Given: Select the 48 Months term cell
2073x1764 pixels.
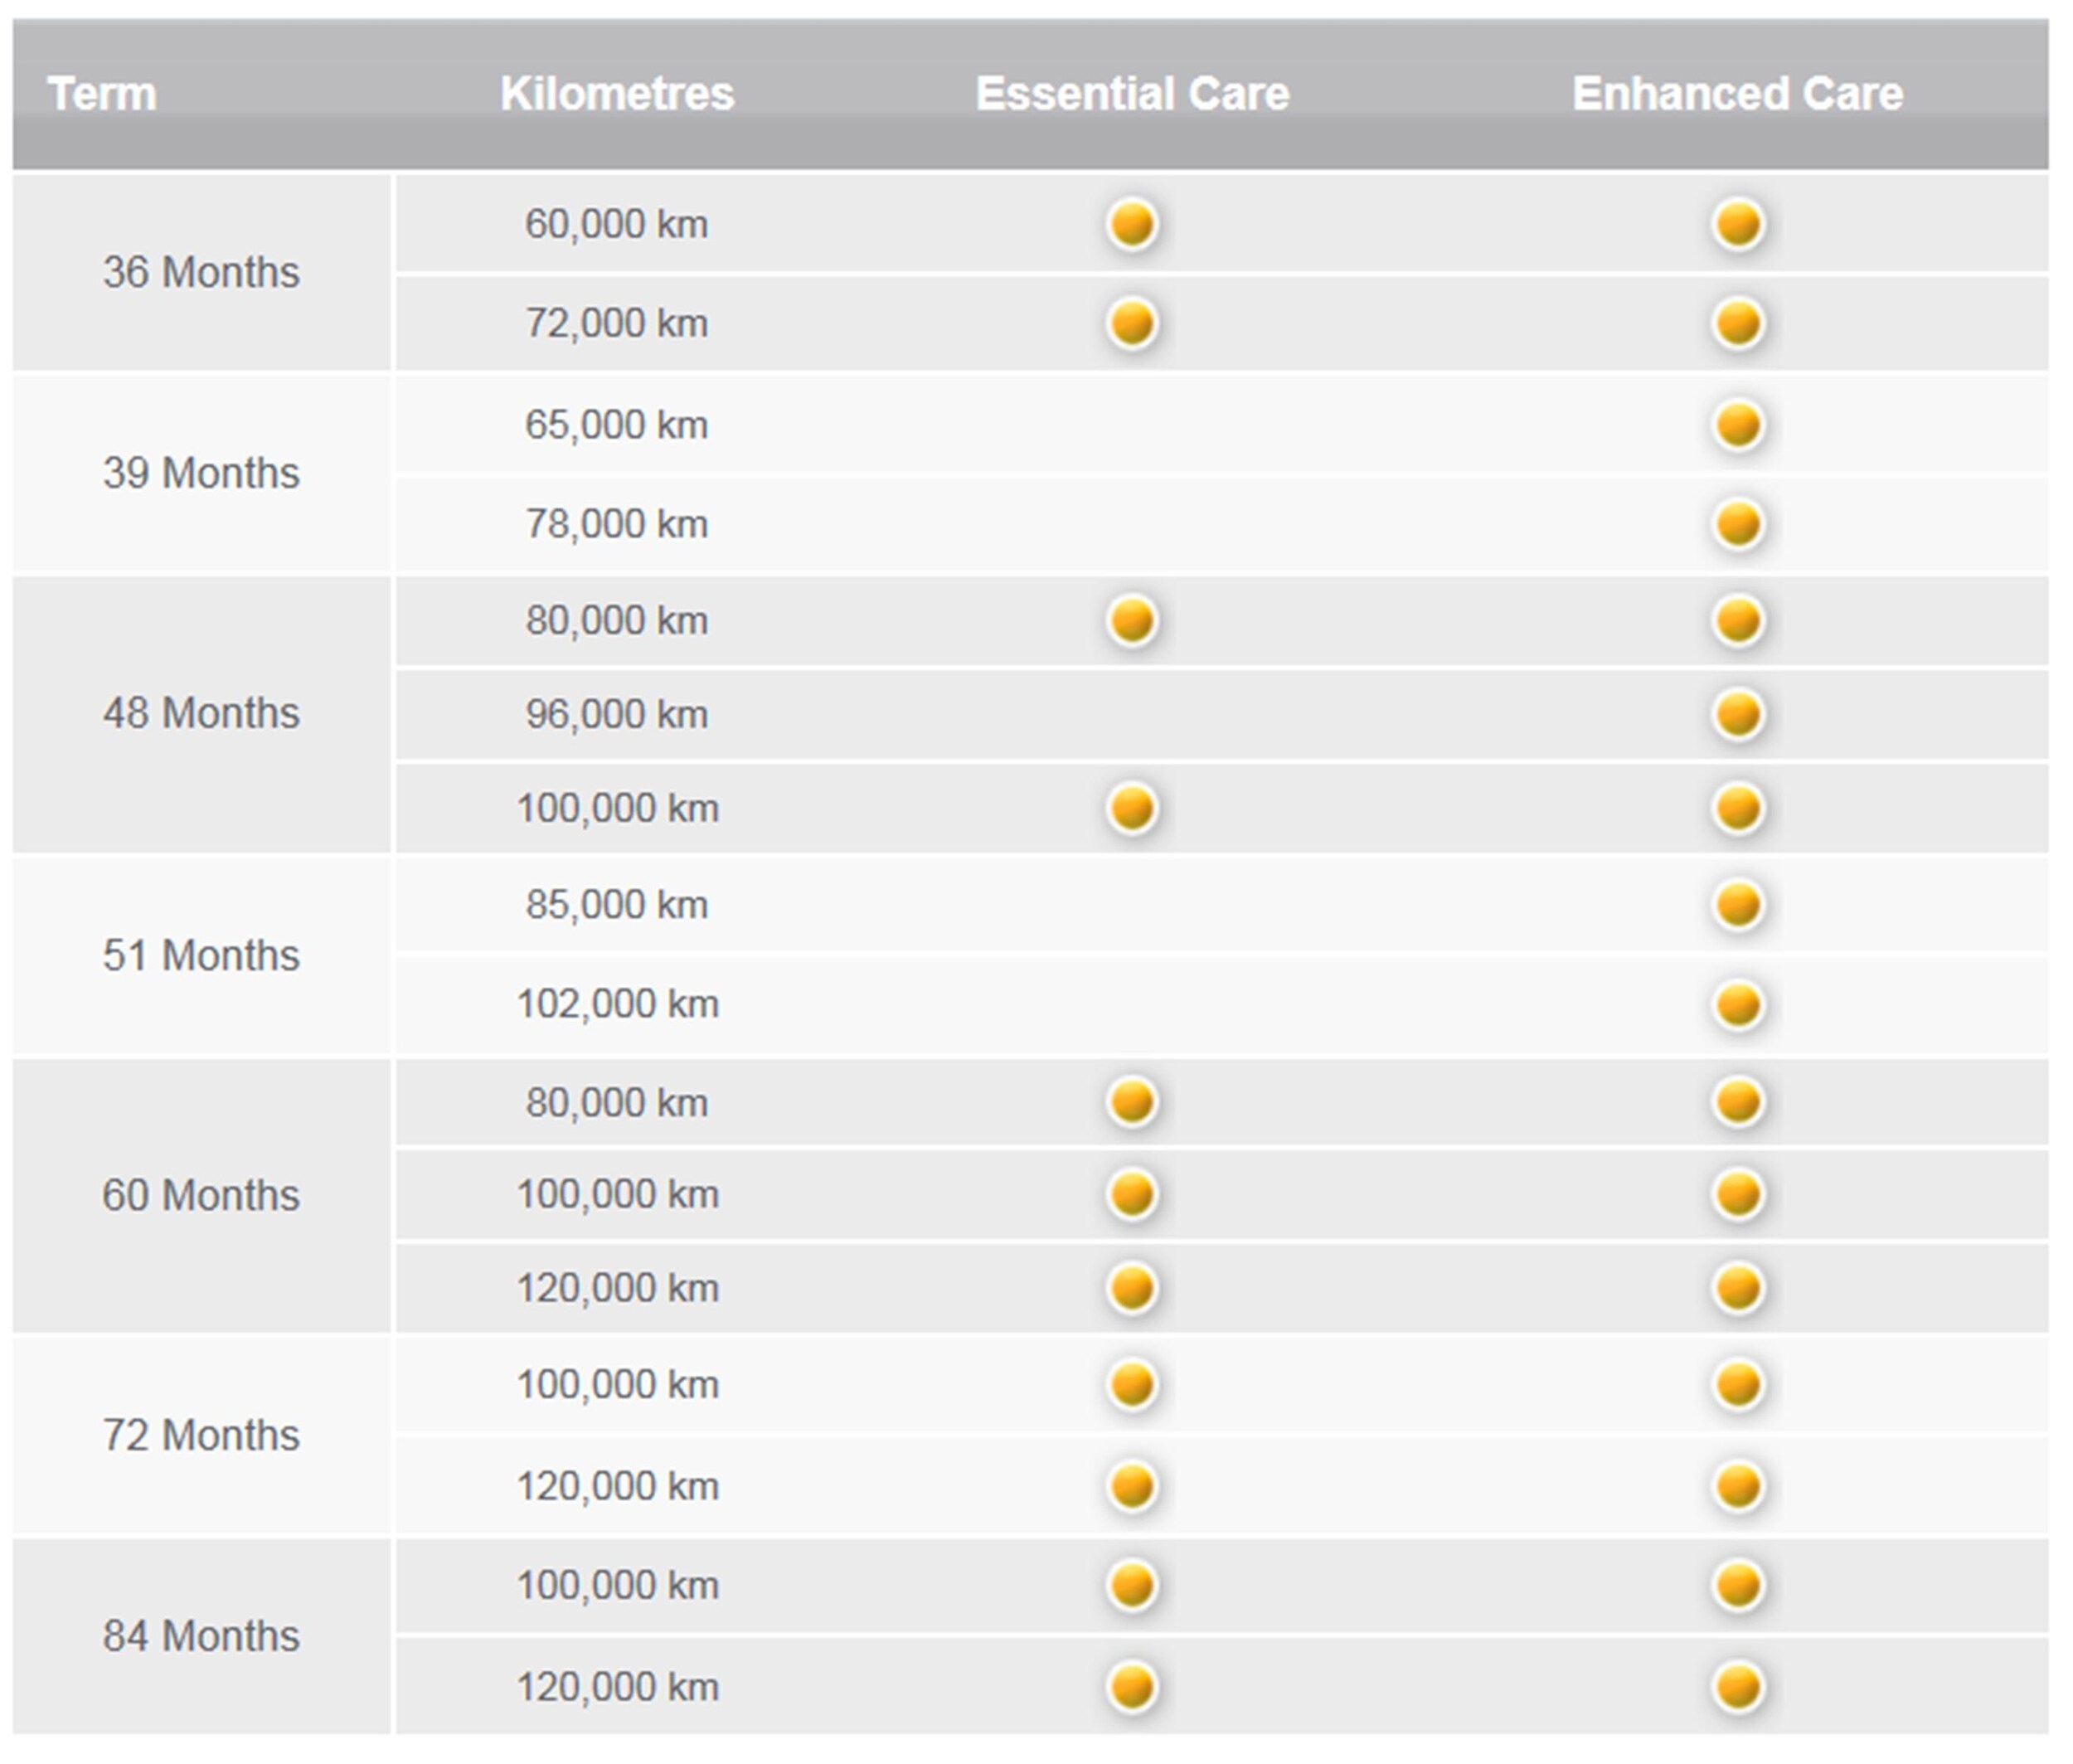Looking at the screenshot, I should pyautogui.click(x=201, y=714).
